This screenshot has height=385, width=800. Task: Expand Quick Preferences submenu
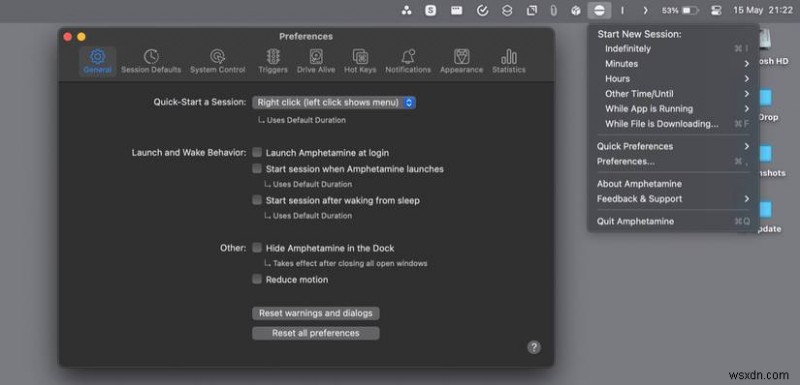(x=673, y=146)
